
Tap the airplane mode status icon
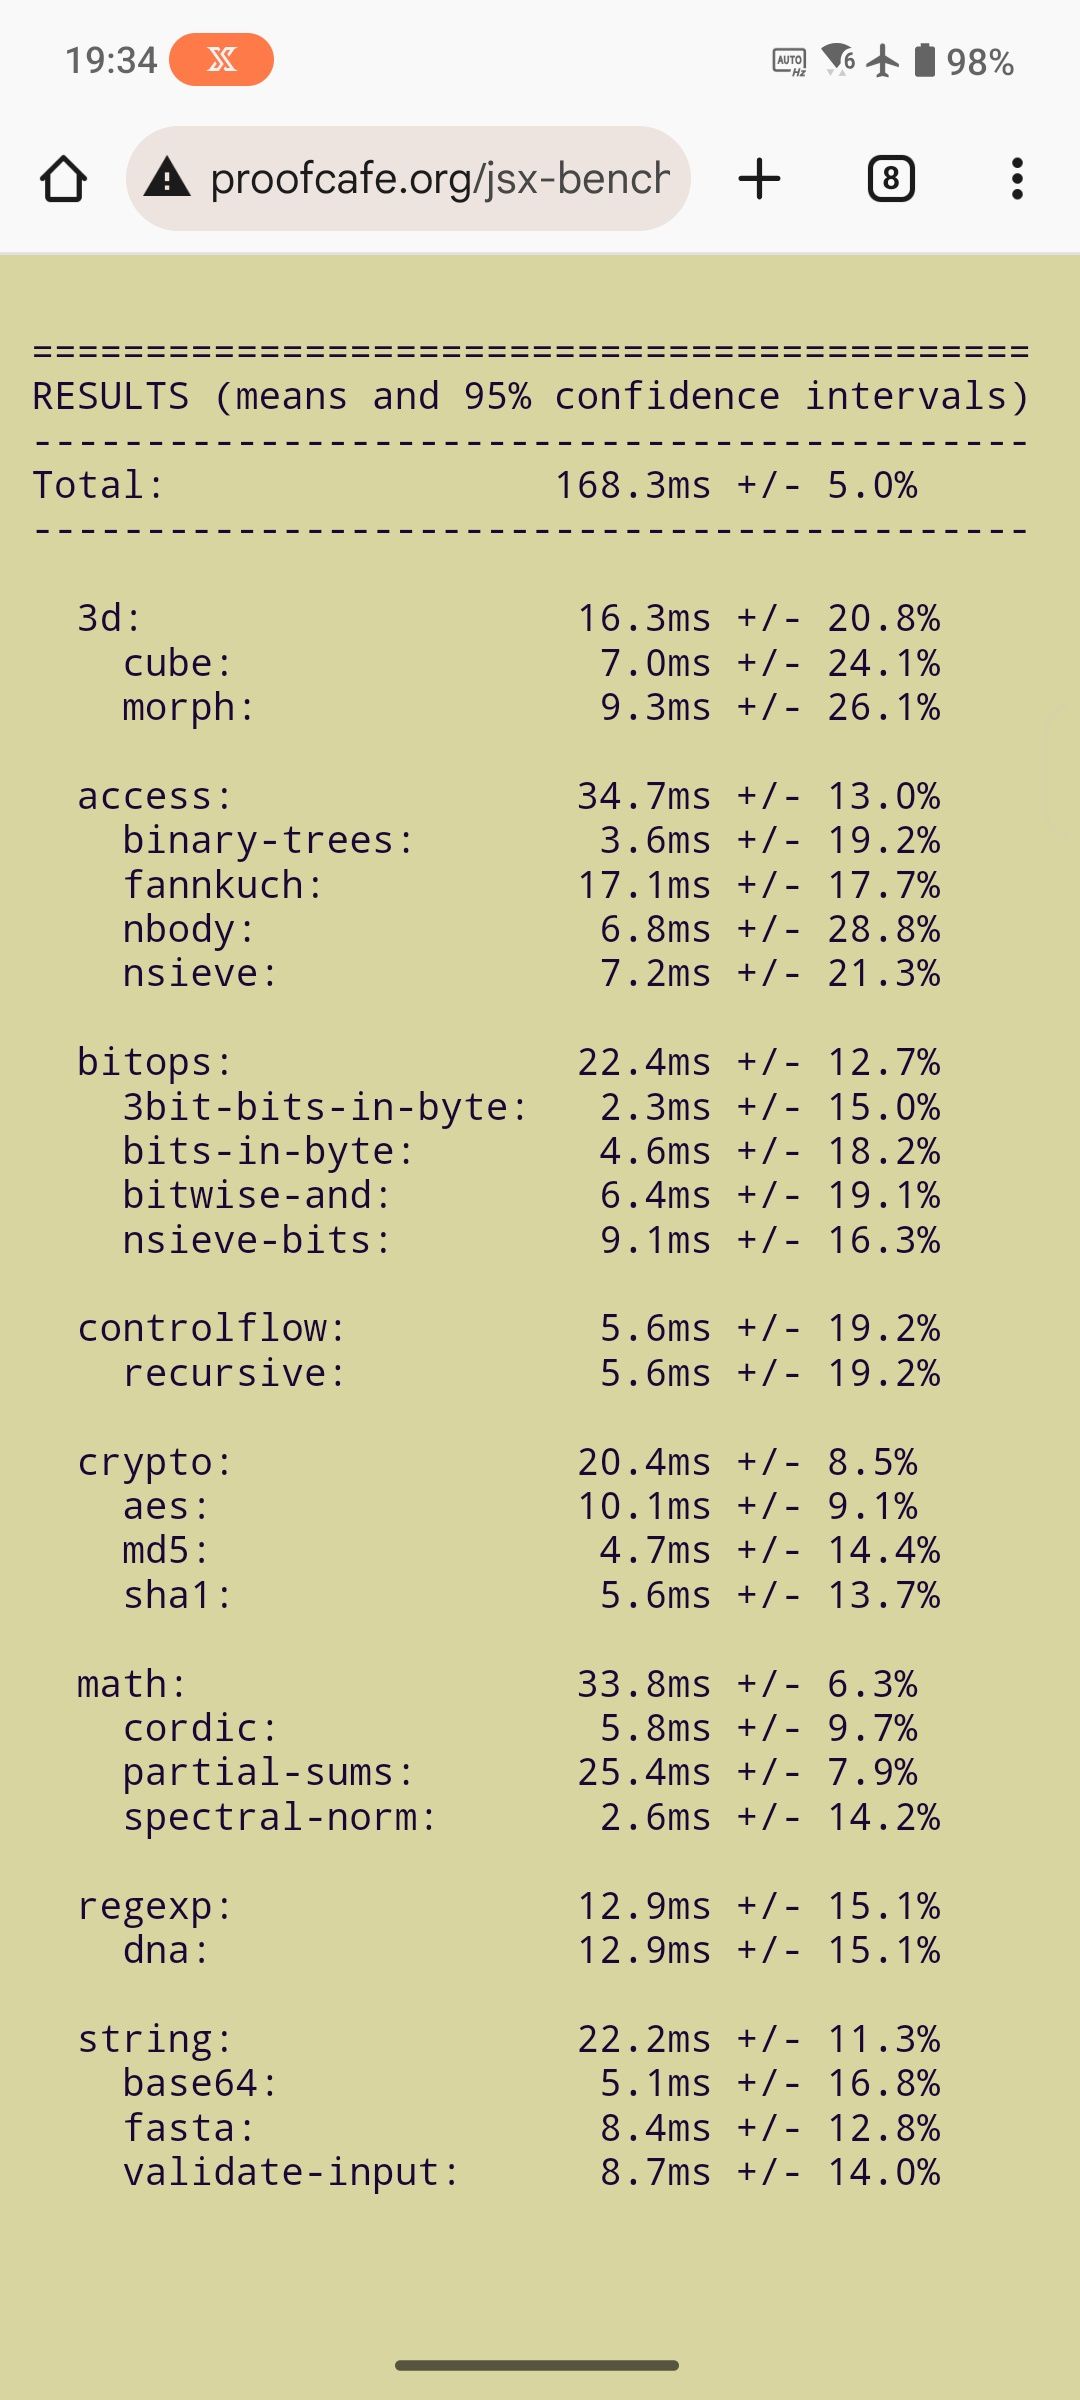pyautogui.click(x=882, y=61)
